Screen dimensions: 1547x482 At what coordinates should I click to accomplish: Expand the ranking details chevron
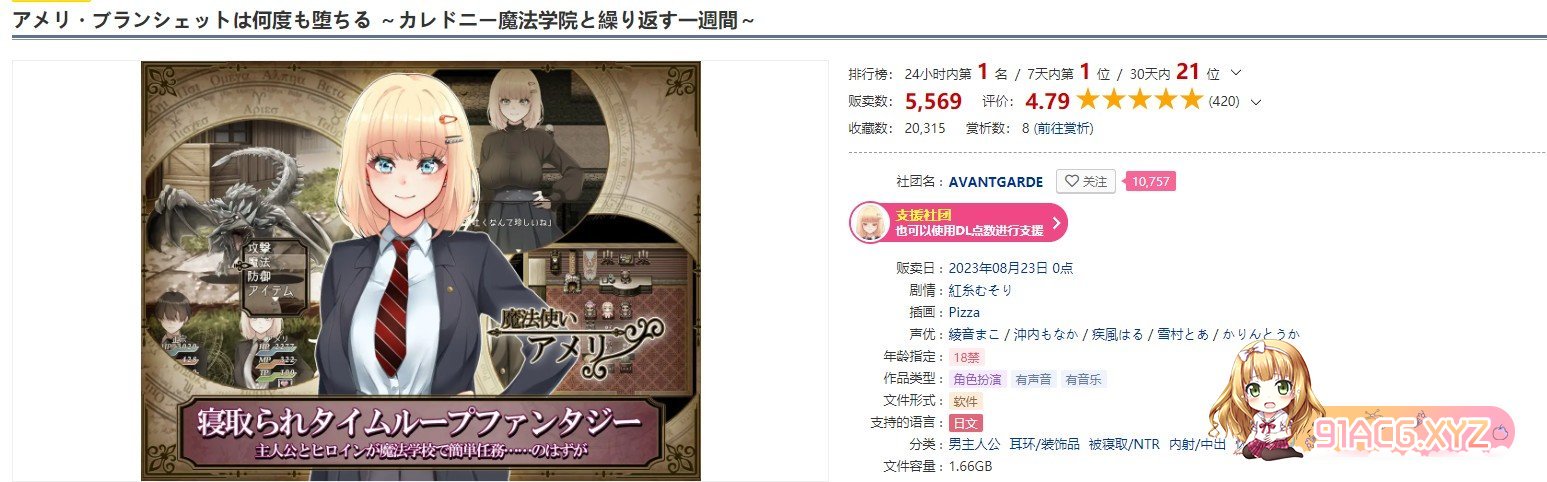pyautogui.click(x=1236, y=73)
